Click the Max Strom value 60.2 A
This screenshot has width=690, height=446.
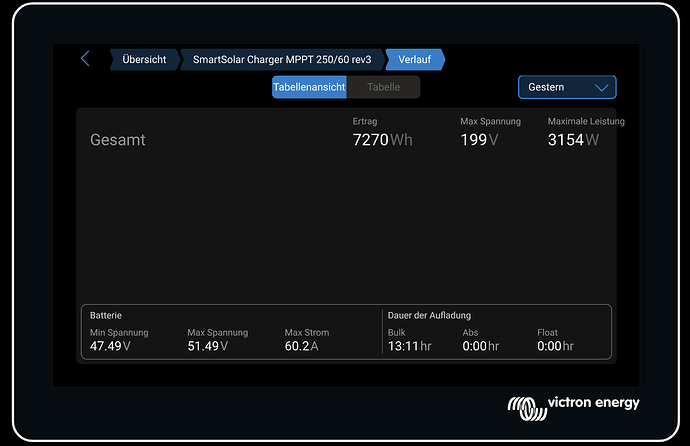[x=301, y=346]
